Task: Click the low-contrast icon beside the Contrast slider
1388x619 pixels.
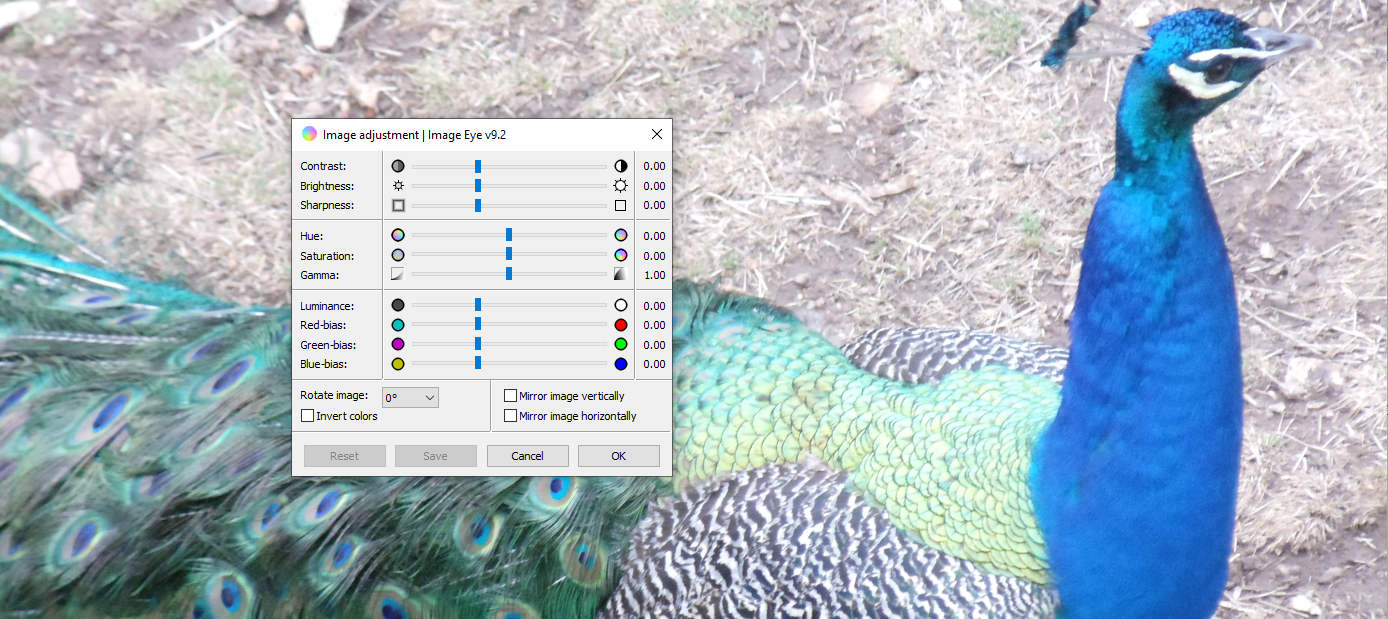Action: pyautogui.click(x=398, y=166)
